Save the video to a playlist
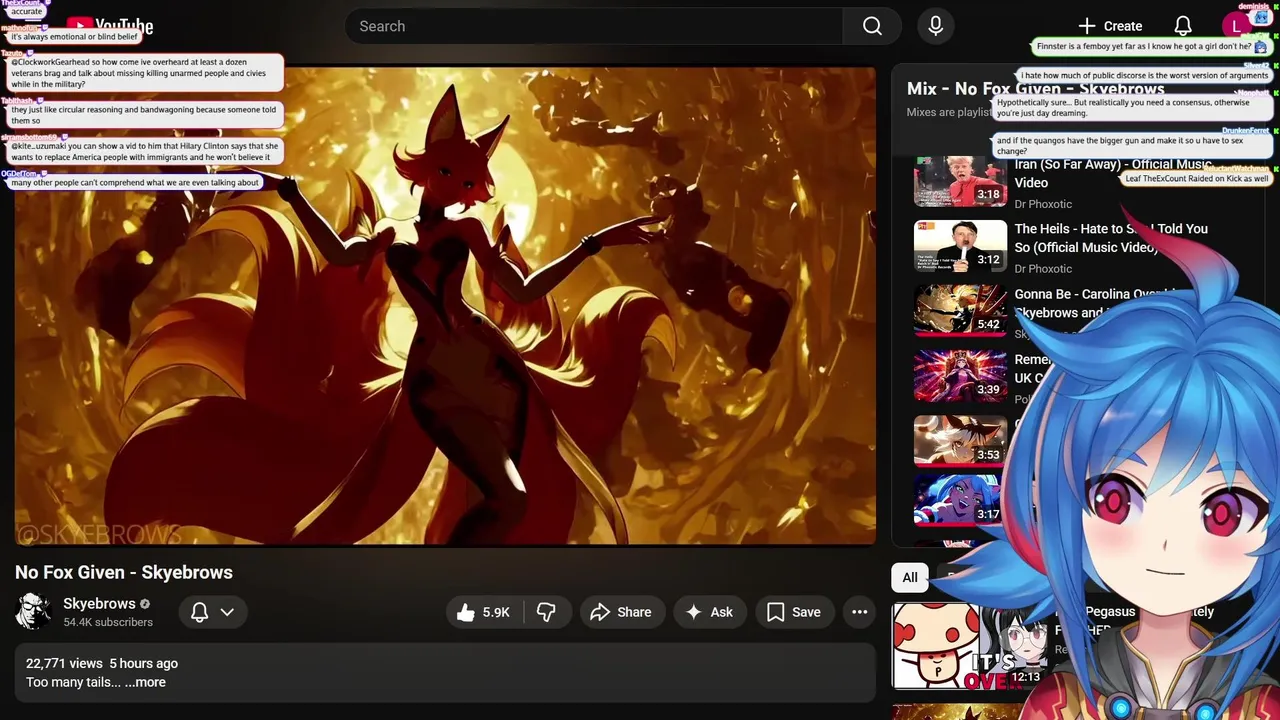The image size is (1280, 720). 794,612
